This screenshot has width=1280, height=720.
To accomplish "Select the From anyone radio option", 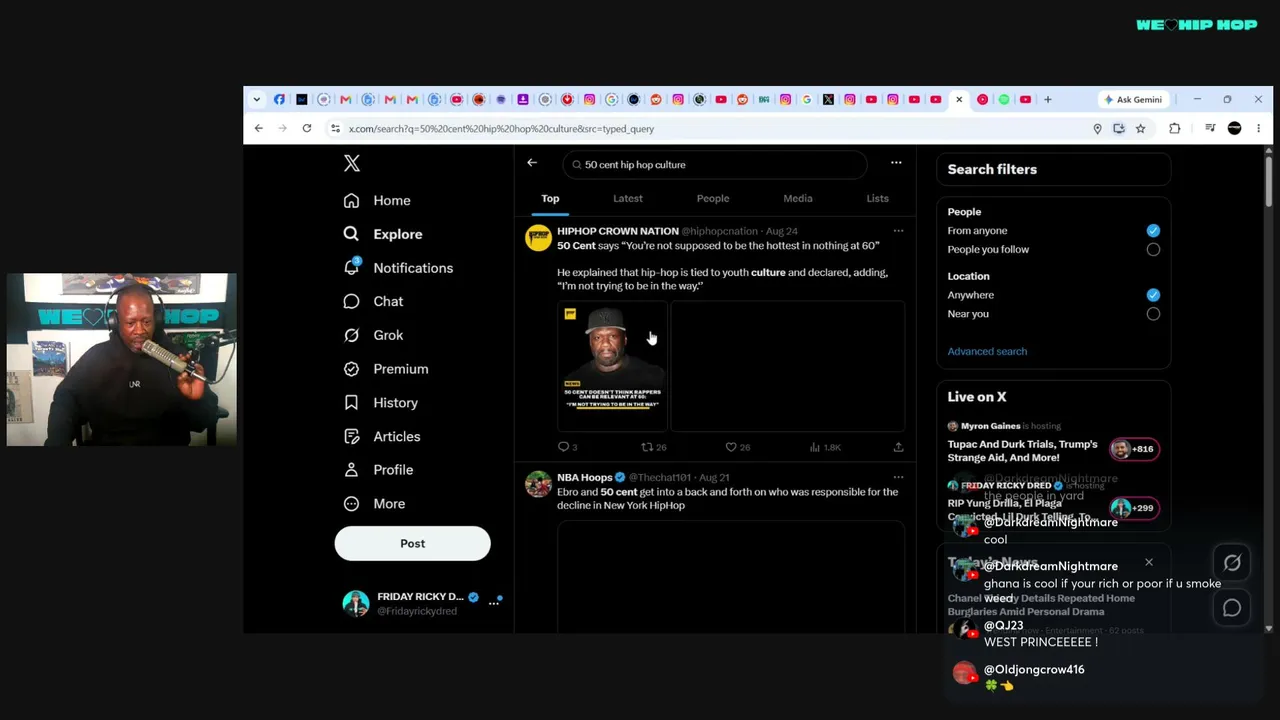I will 1153,230.
